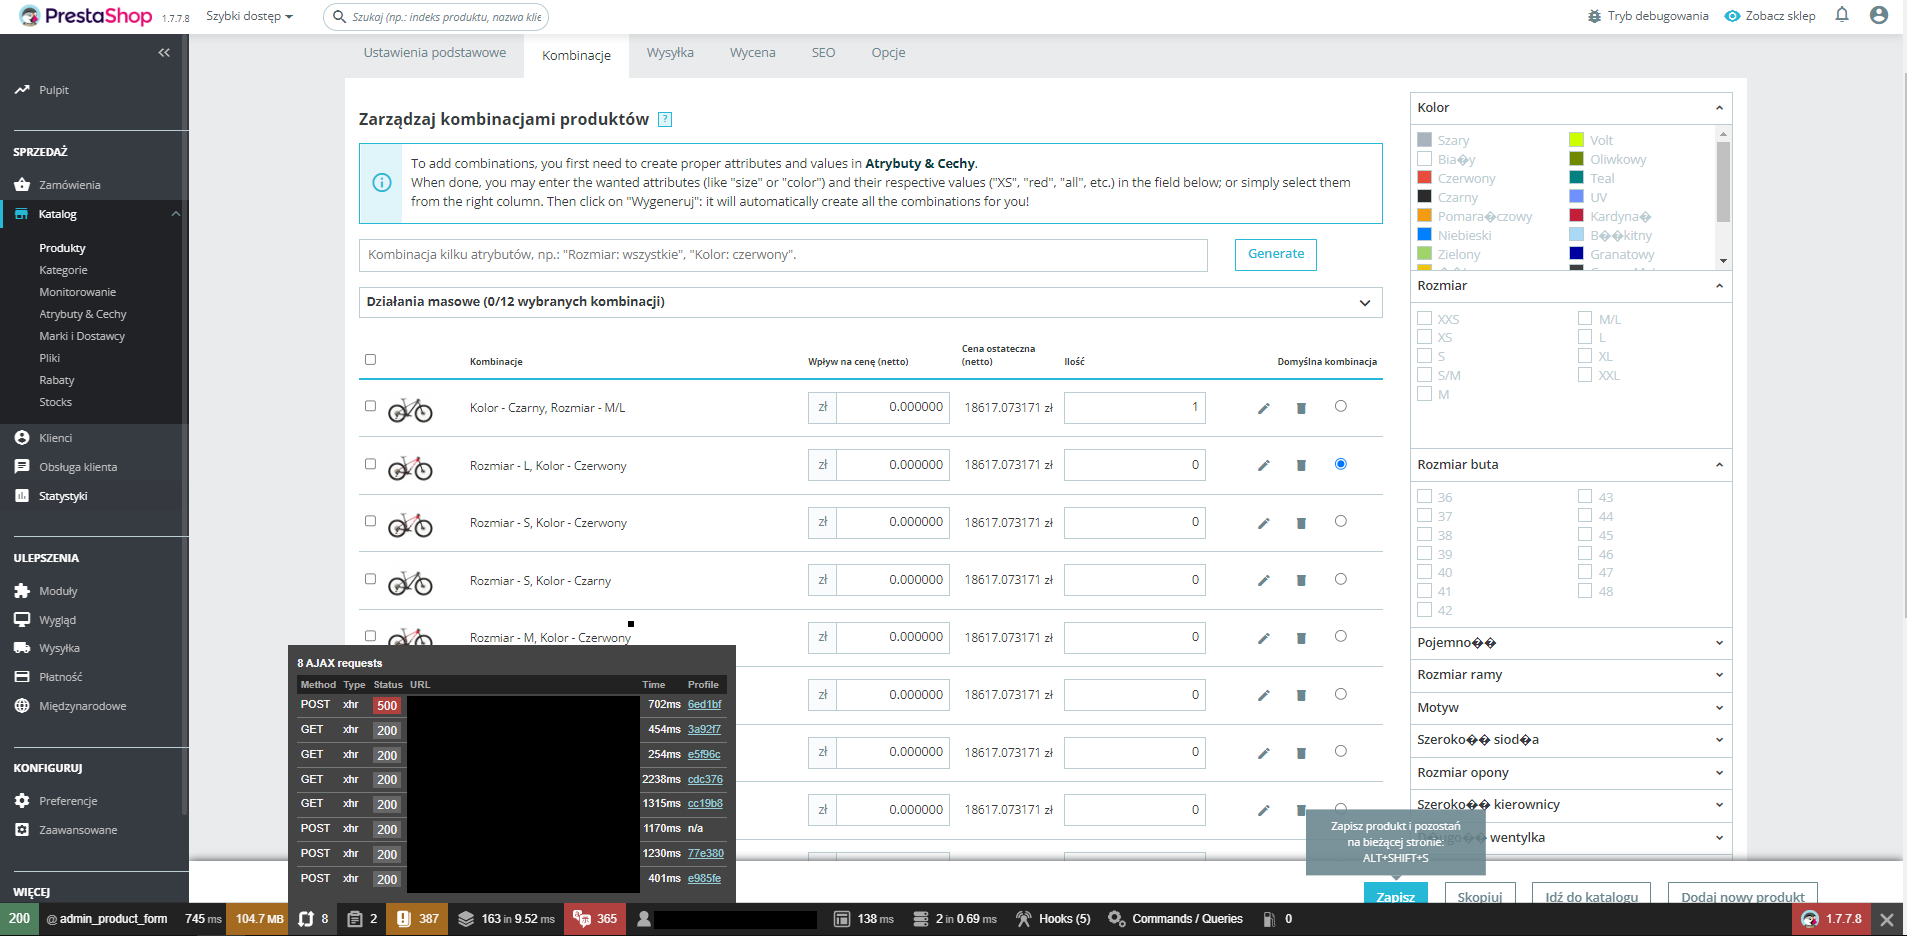
Task: Set Czarny M/L as default combination
Action: coord(1340,406)
